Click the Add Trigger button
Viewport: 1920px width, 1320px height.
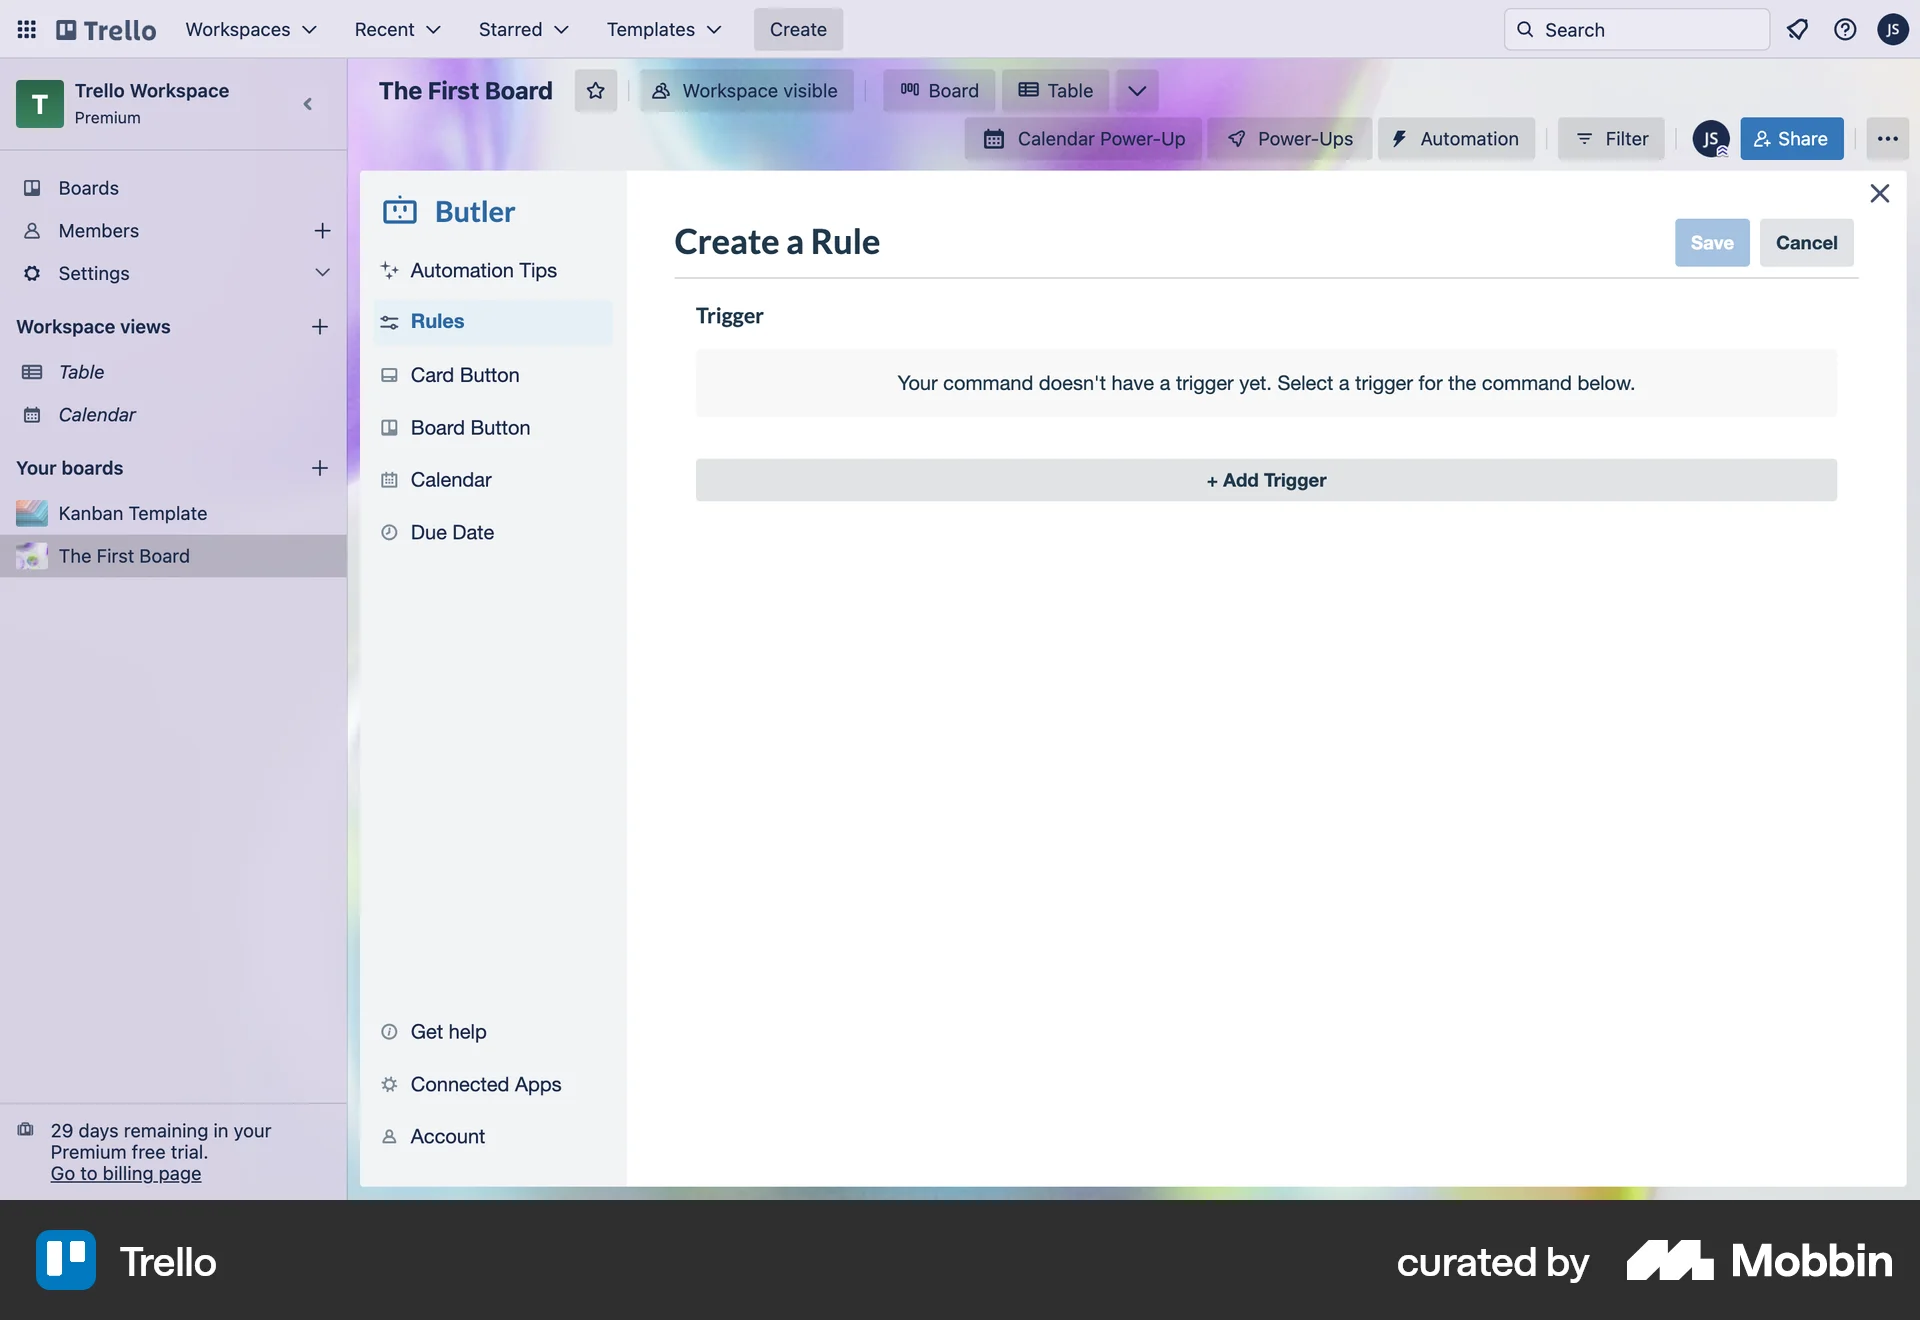pyautogui.click(x=1265, y=480)
